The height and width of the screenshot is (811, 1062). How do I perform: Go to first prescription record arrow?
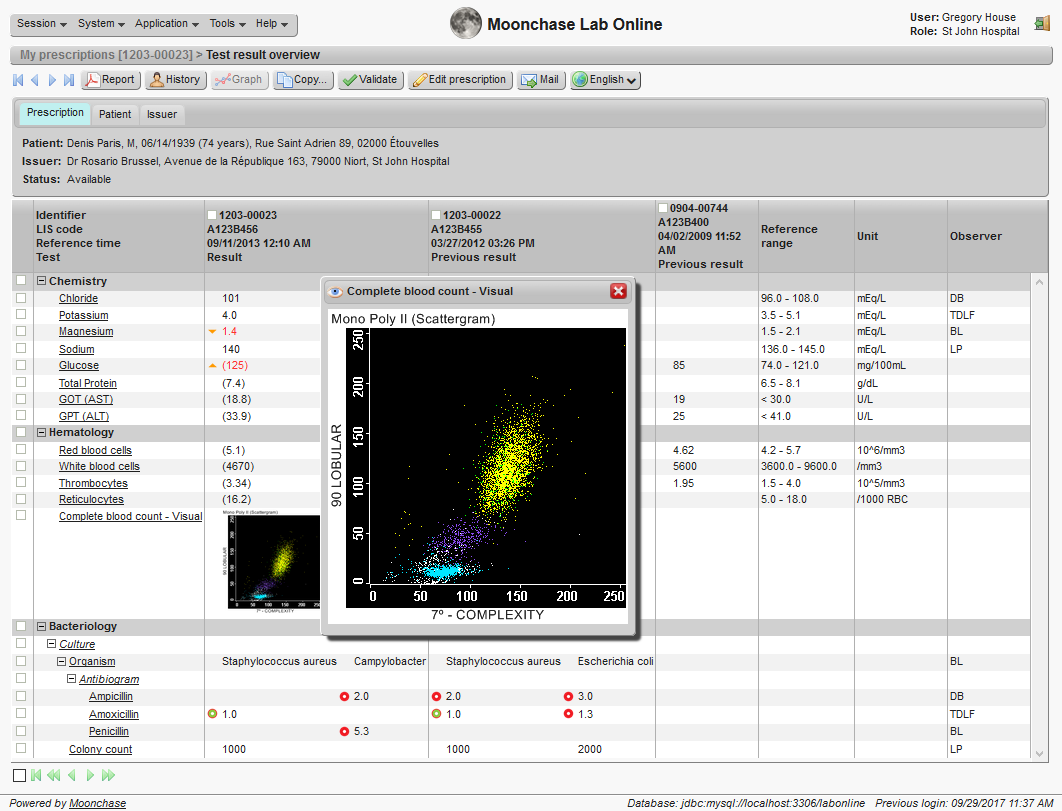click(18, 80)
